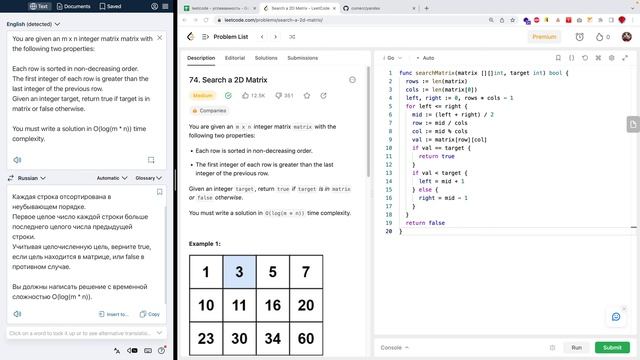Listen to the English source text

17,160
